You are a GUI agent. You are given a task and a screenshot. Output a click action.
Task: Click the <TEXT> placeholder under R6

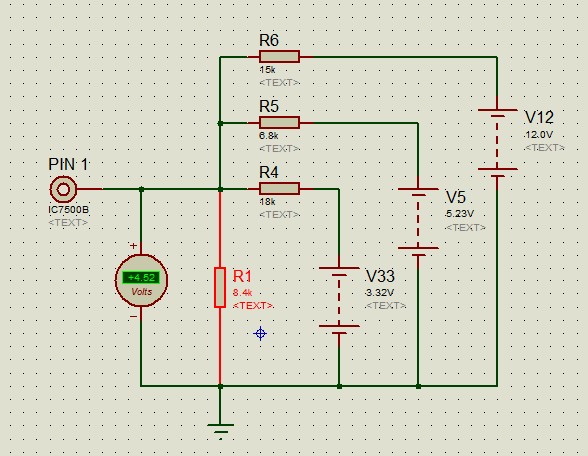279,82
